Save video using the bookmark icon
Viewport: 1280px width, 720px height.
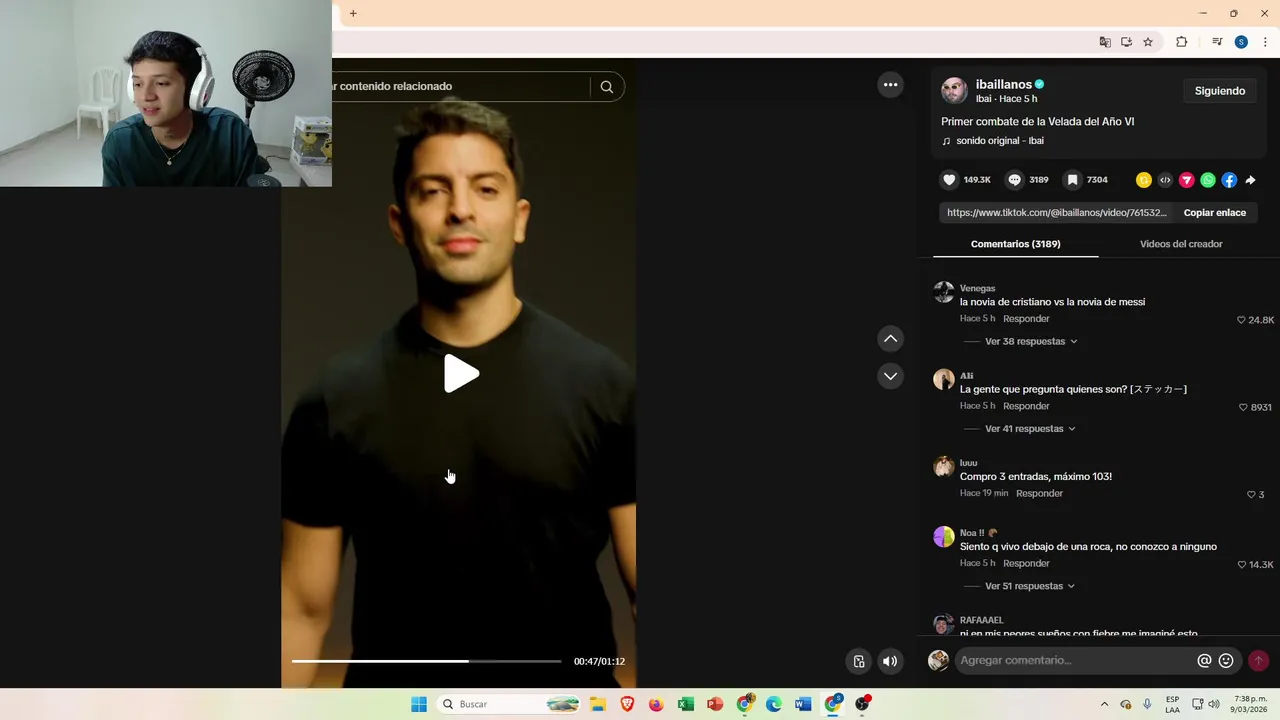1072,180
